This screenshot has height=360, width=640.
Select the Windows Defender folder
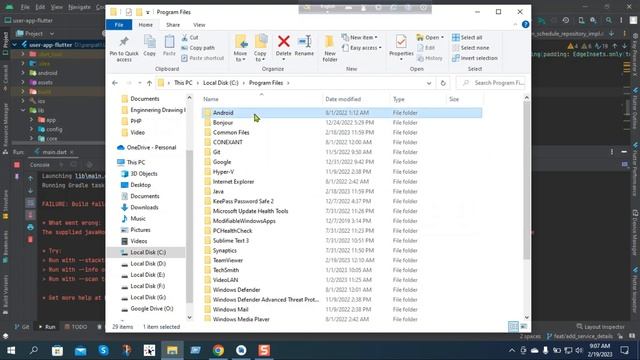point(236,290)
